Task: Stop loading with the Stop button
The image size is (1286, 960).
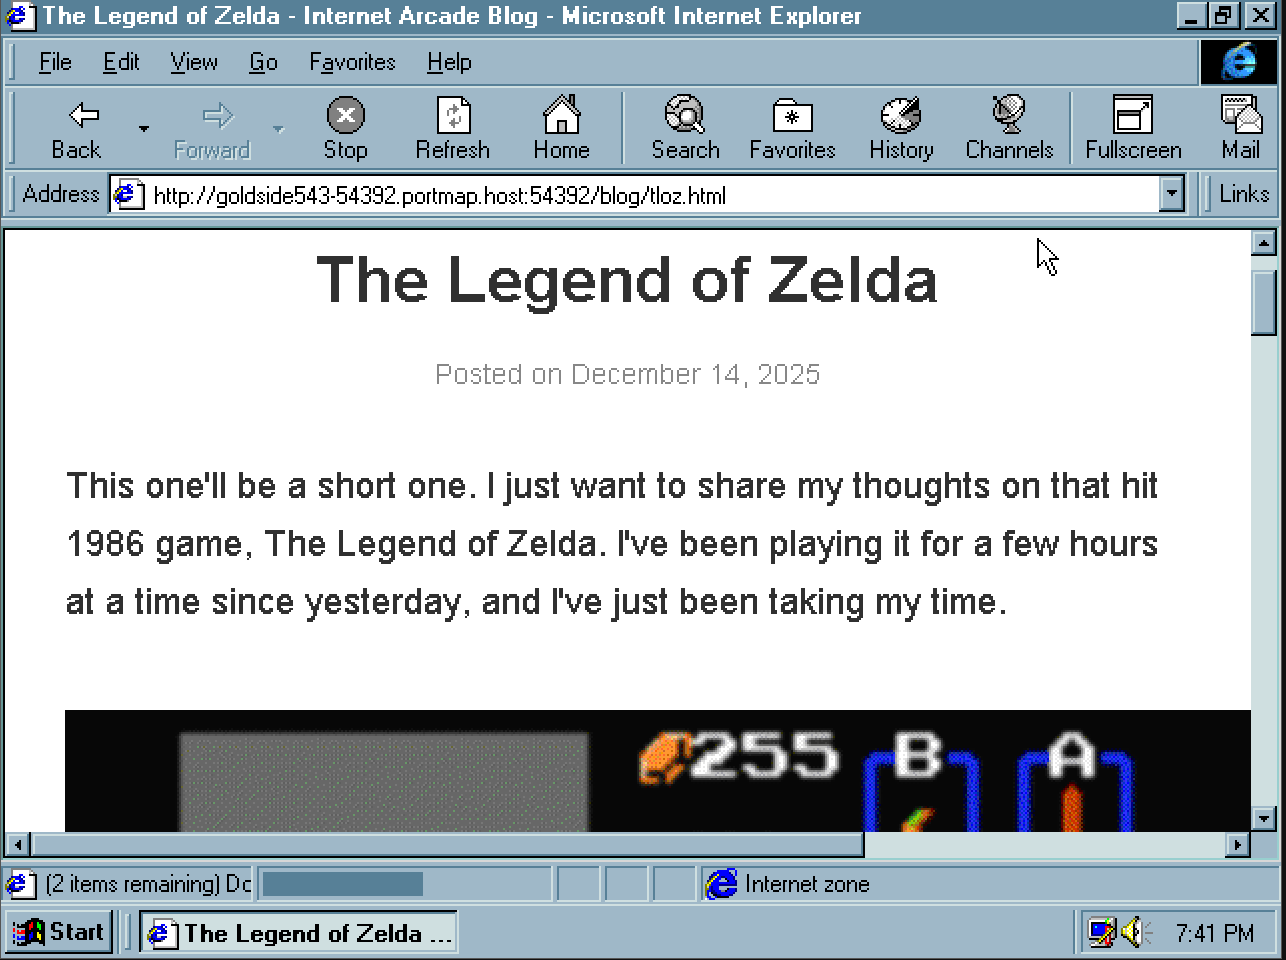Action: pos(346,128)
